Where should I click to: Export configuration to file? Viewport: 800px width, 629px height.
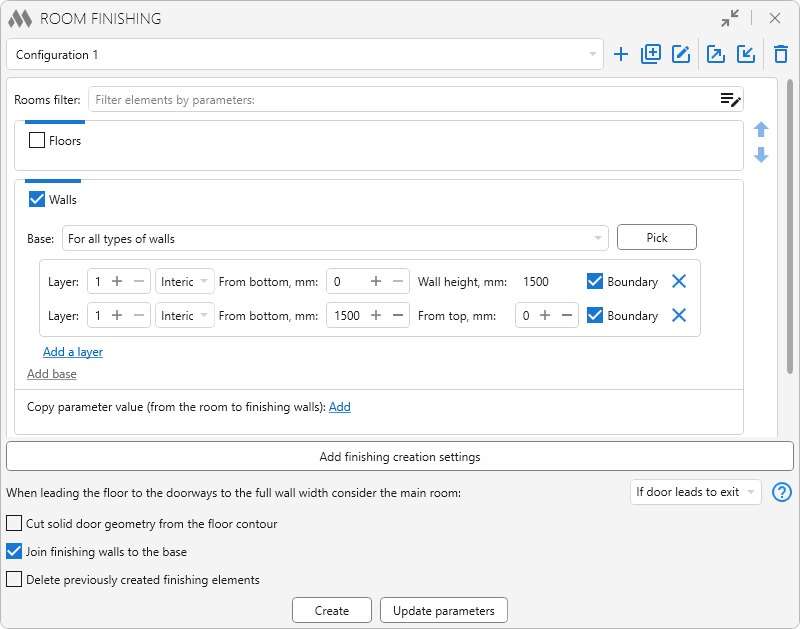716,54
